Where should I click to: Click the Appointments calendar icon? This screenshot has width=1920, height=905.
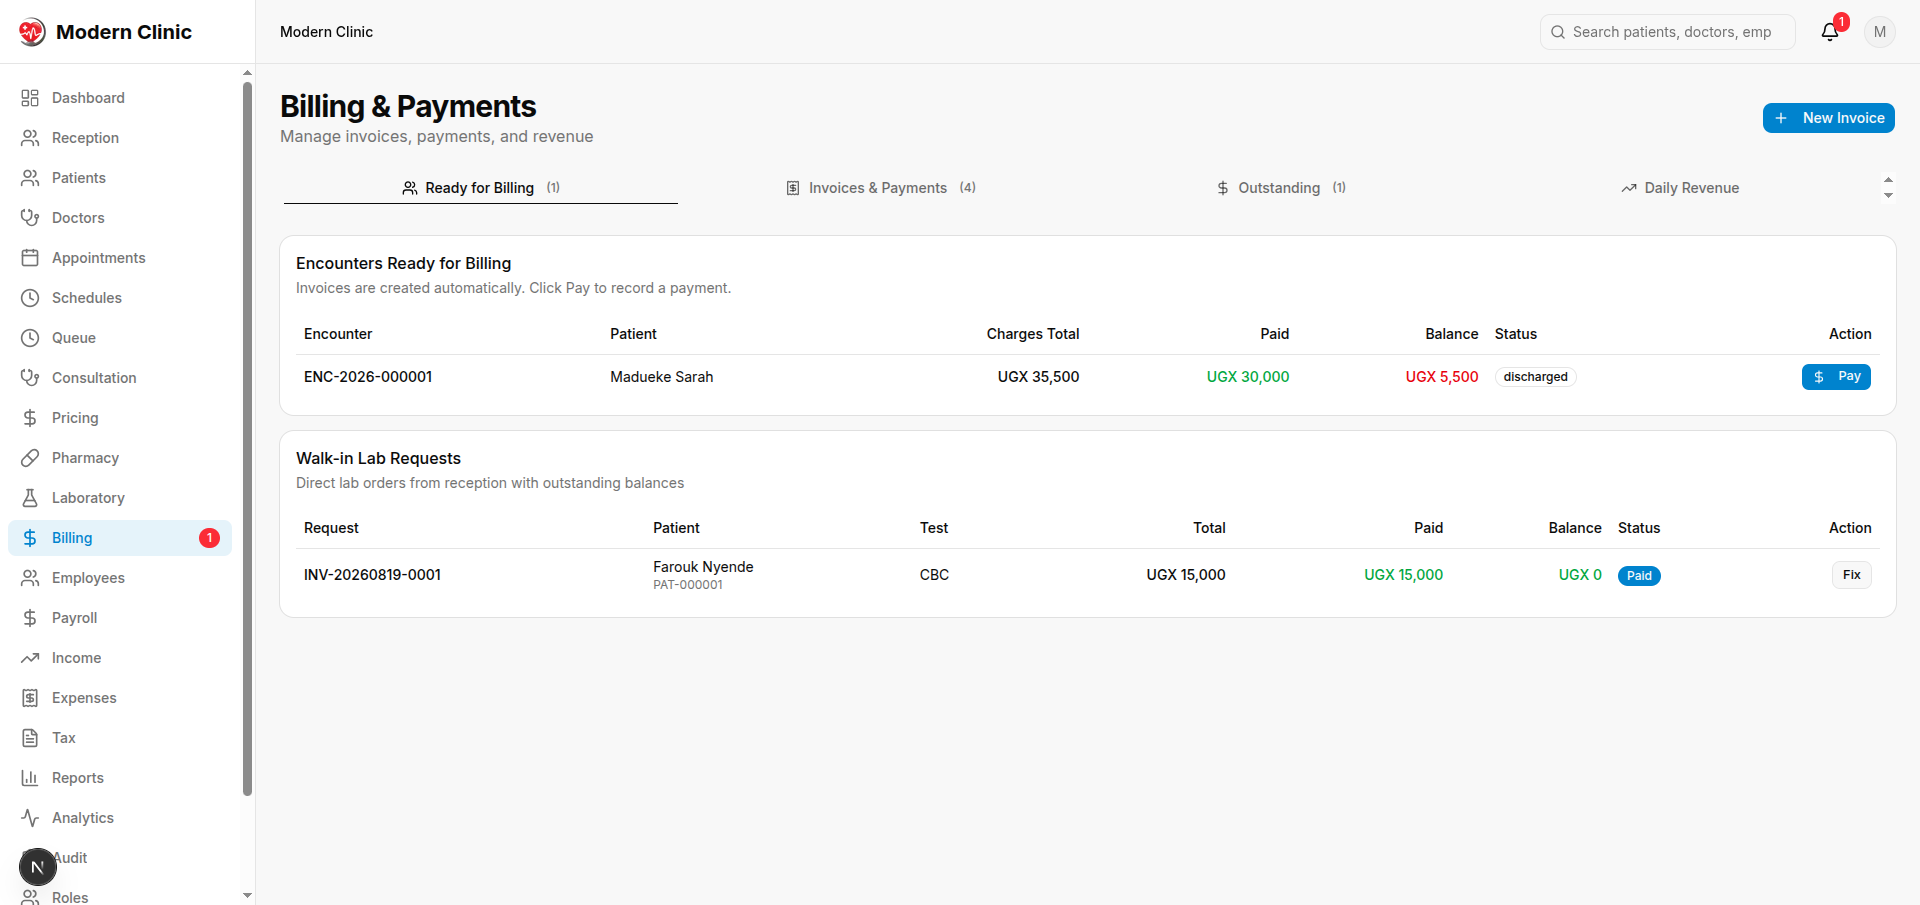coord(30,258)
